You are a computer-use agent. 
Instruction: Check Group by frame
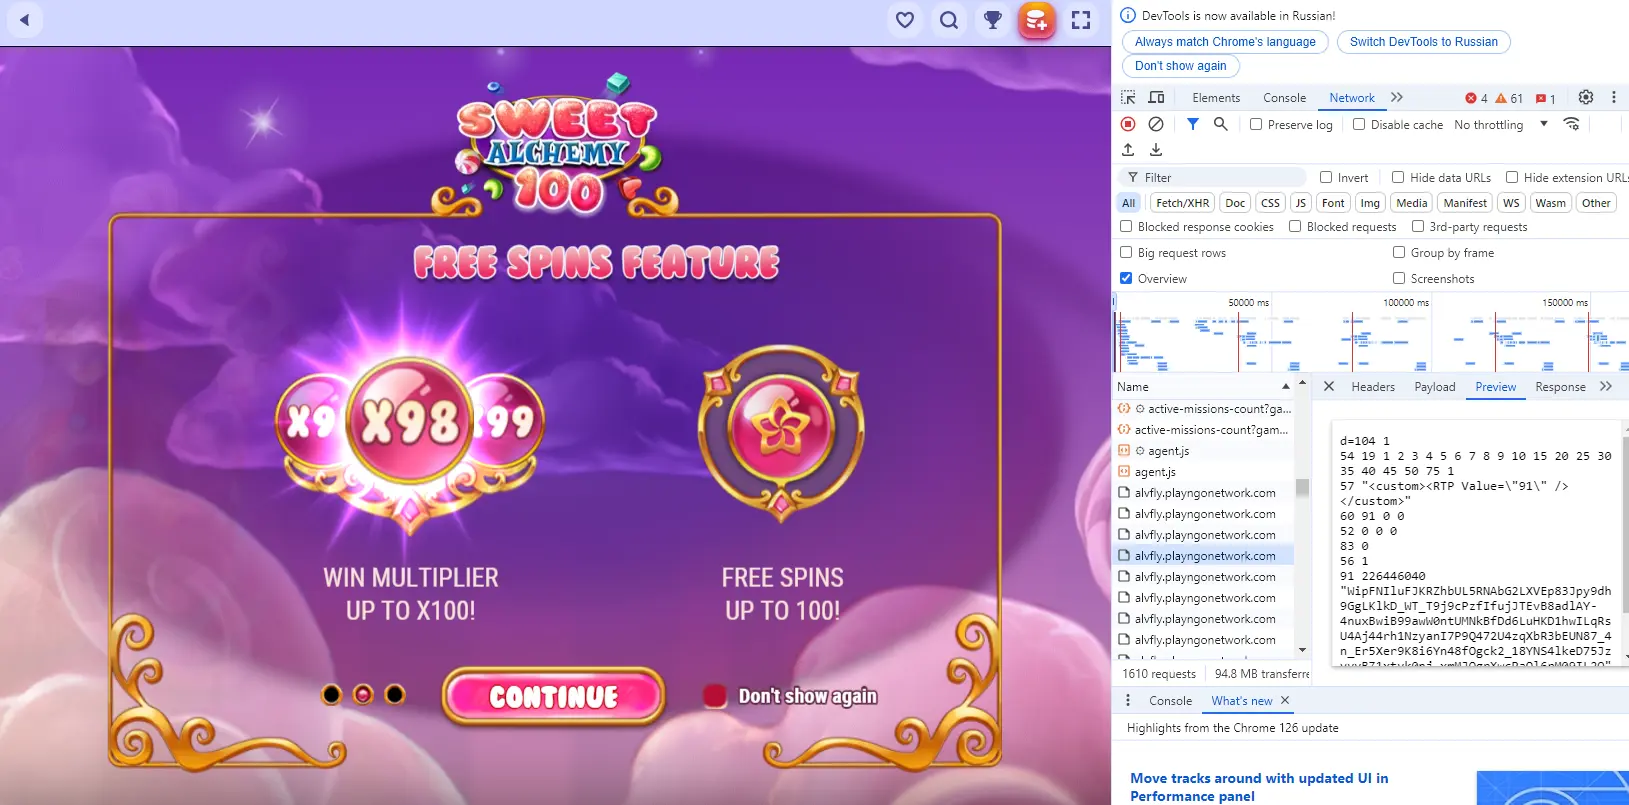tap(1399, 252)
